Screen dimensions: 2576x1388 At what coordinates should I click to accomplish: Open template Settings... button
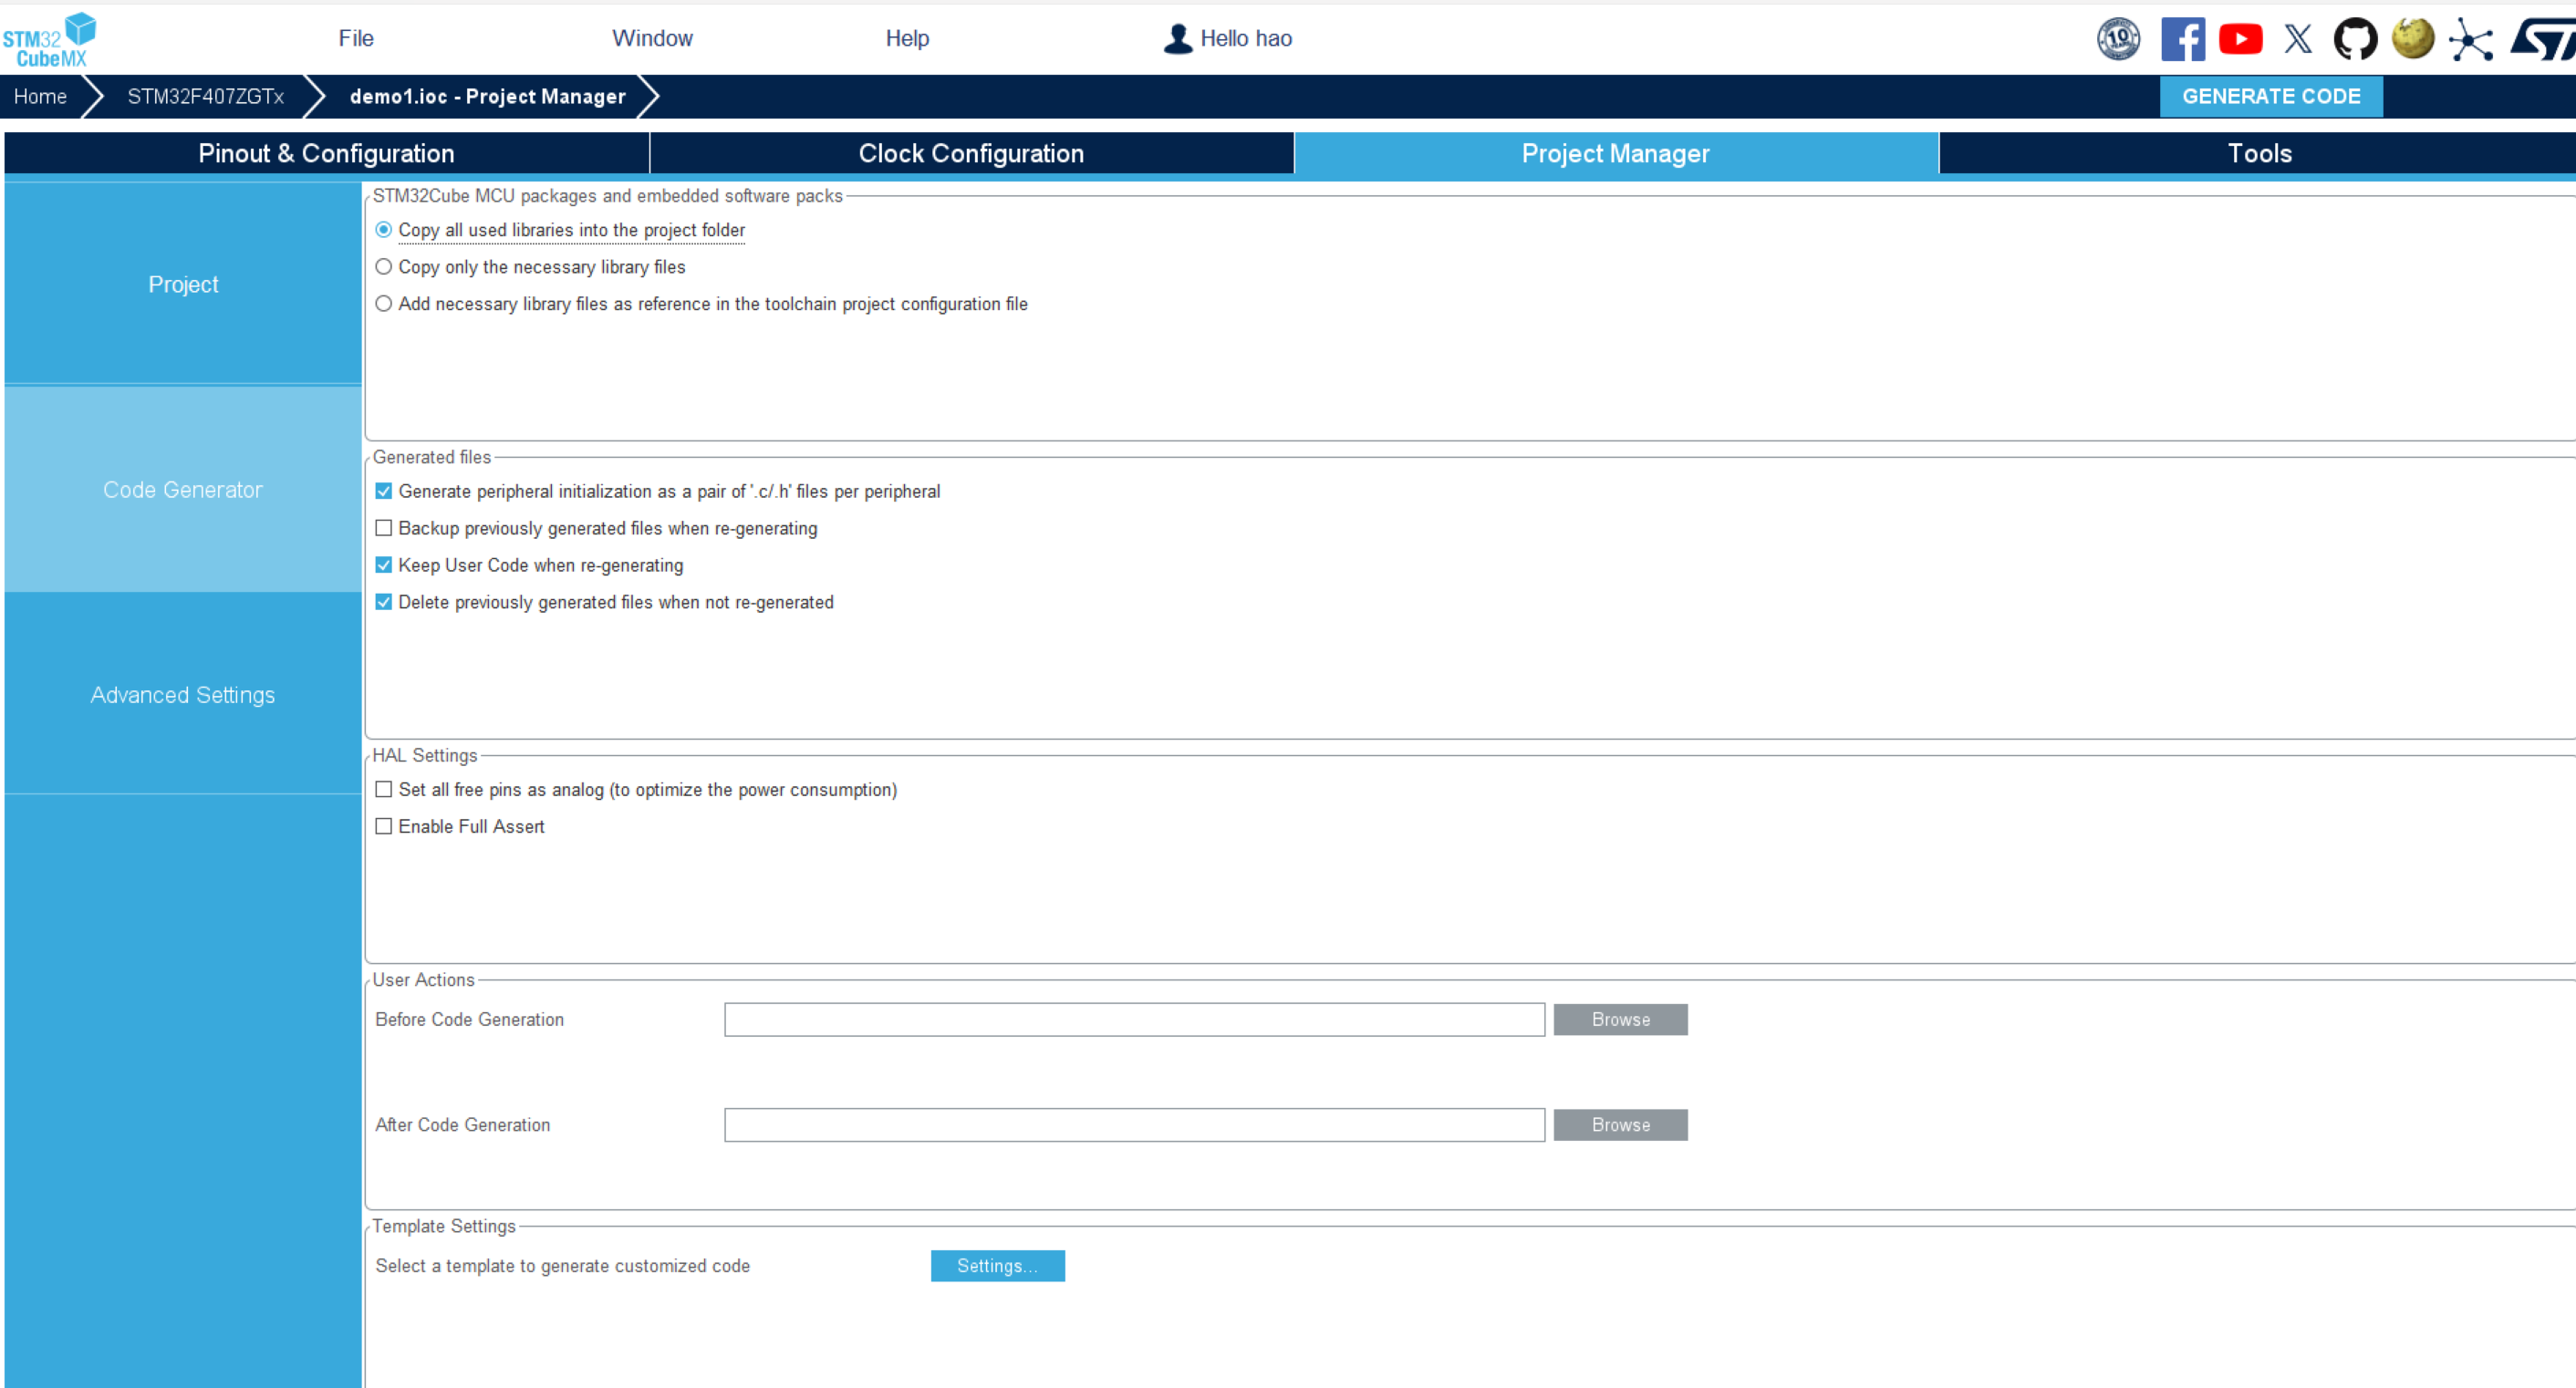point(996,1265)
